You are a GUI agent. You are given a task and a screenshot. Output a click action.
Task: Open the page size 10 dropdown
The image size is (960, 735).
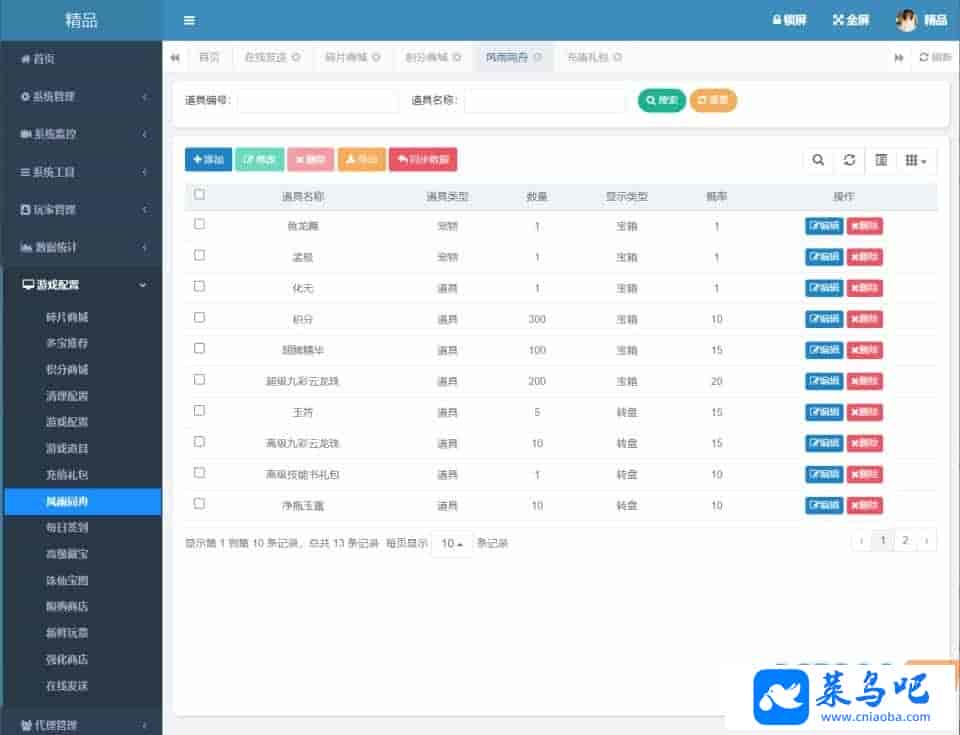(452, 543)
